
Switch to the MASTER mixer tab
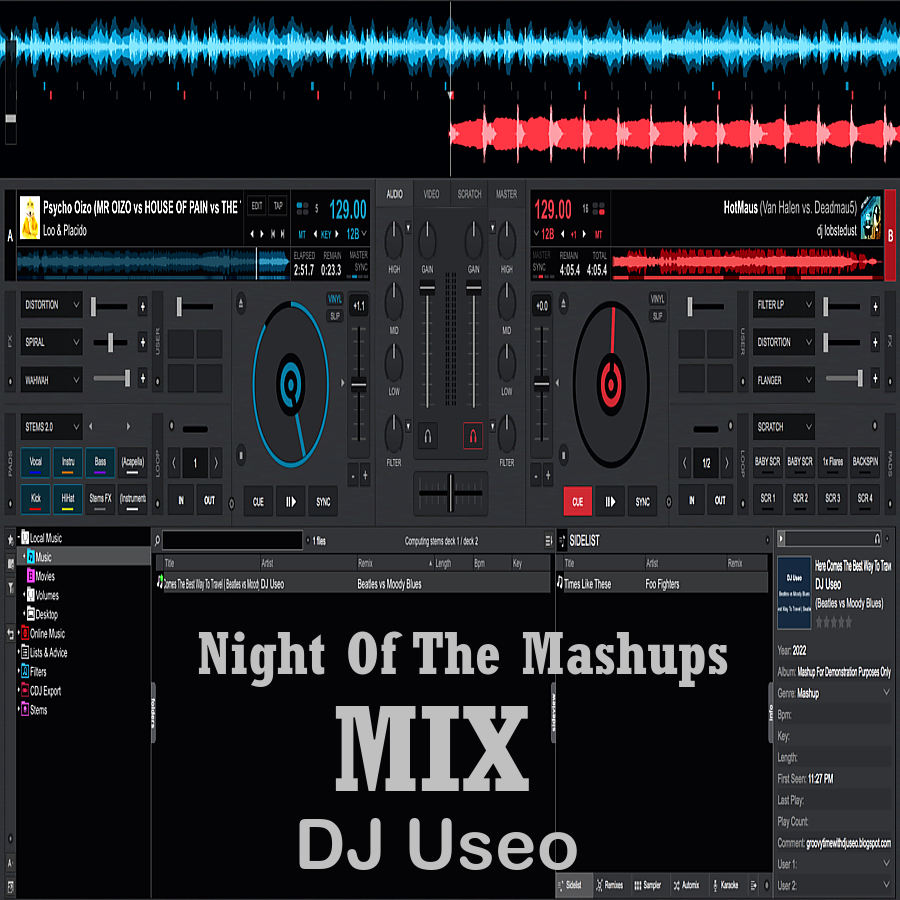[x=506, y=194]
